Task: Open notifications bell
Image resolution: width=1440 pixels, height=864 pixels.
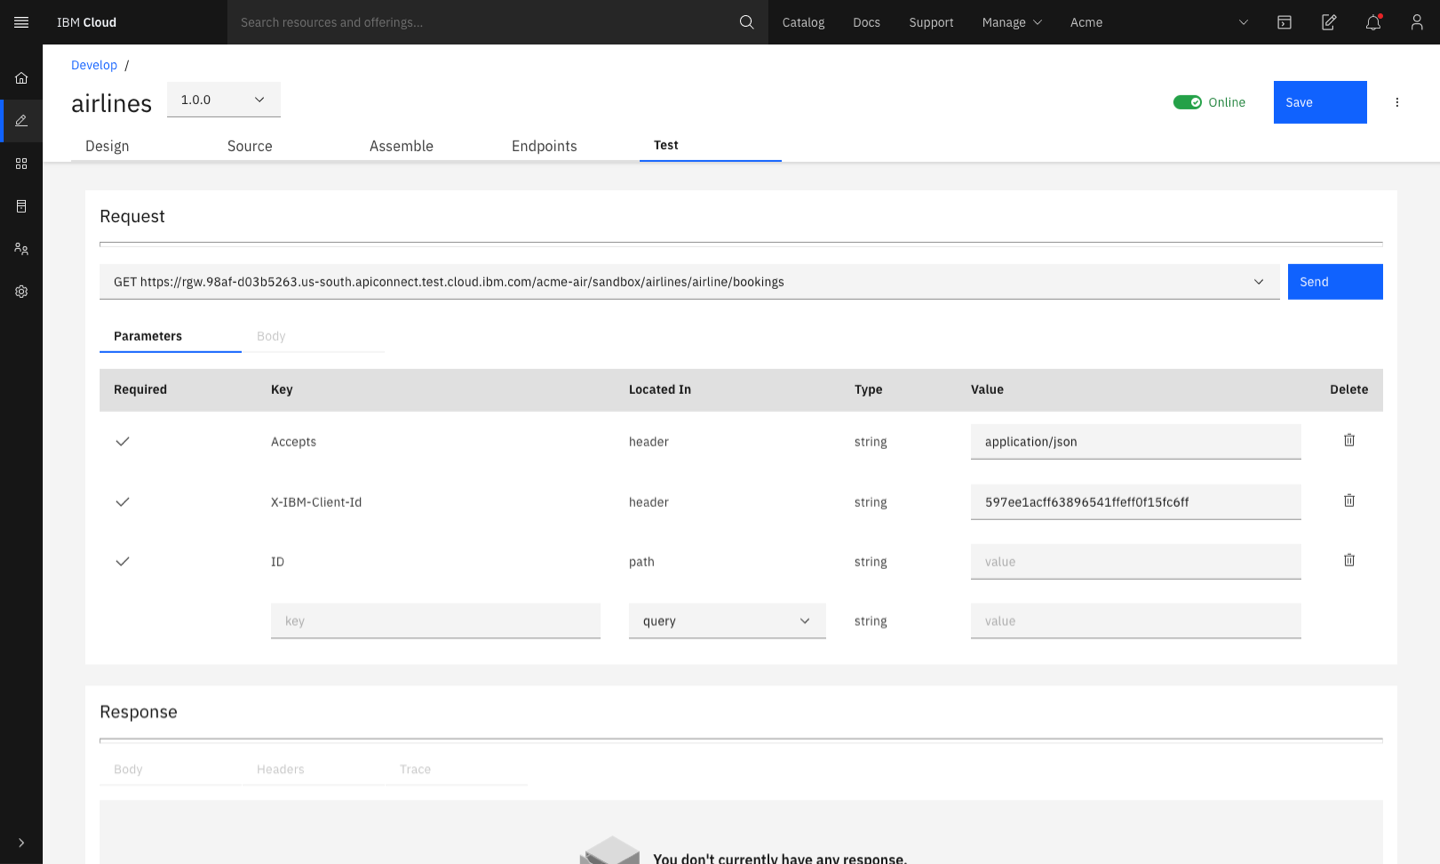Action: click(1373, 22)
